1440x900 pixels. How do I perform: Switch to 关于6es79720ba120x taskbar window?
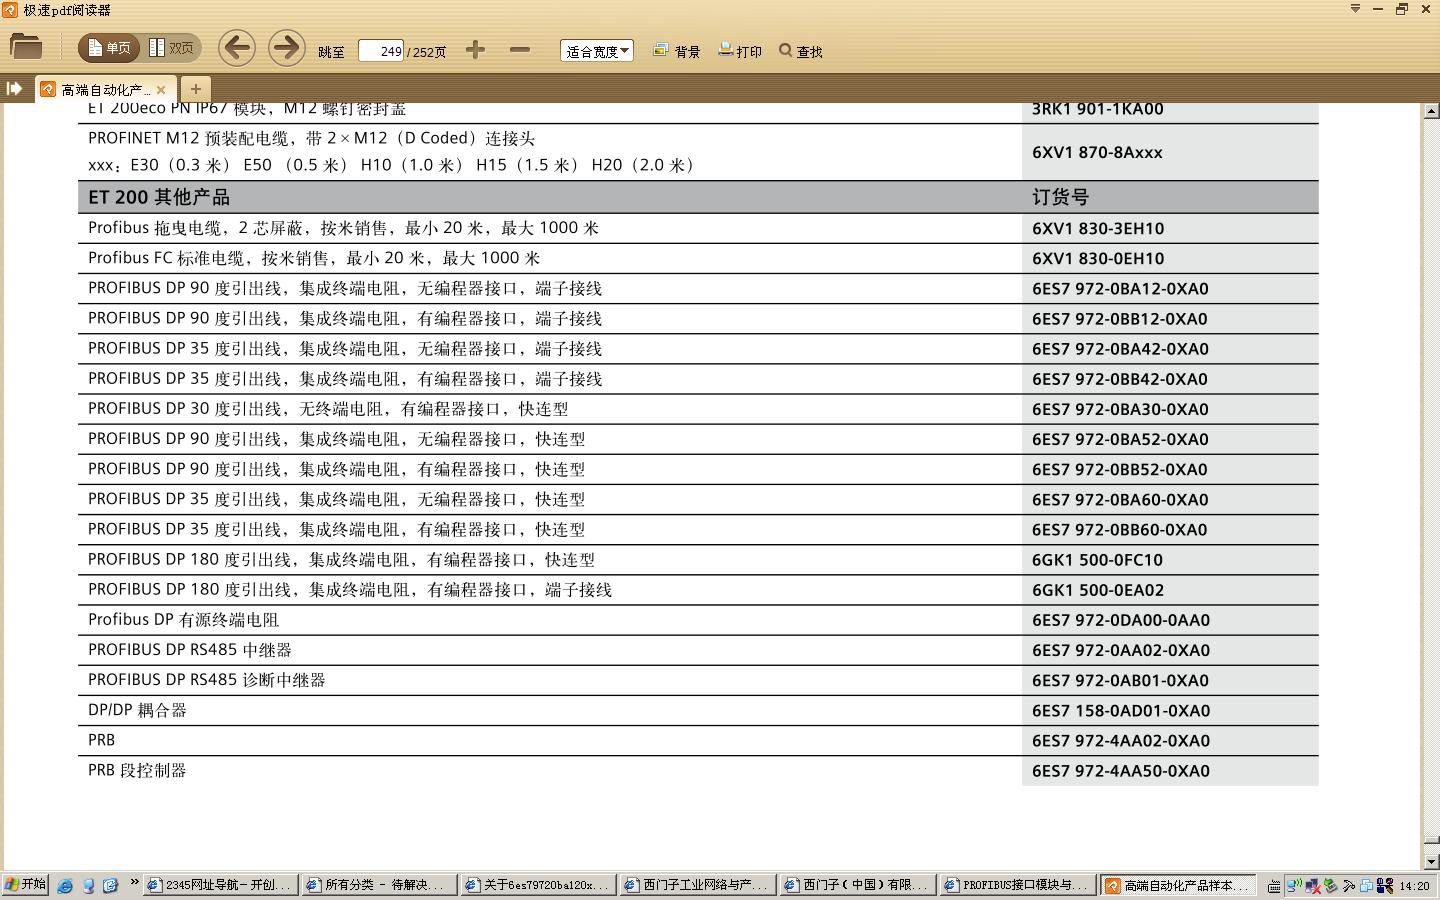coord(538,885)
